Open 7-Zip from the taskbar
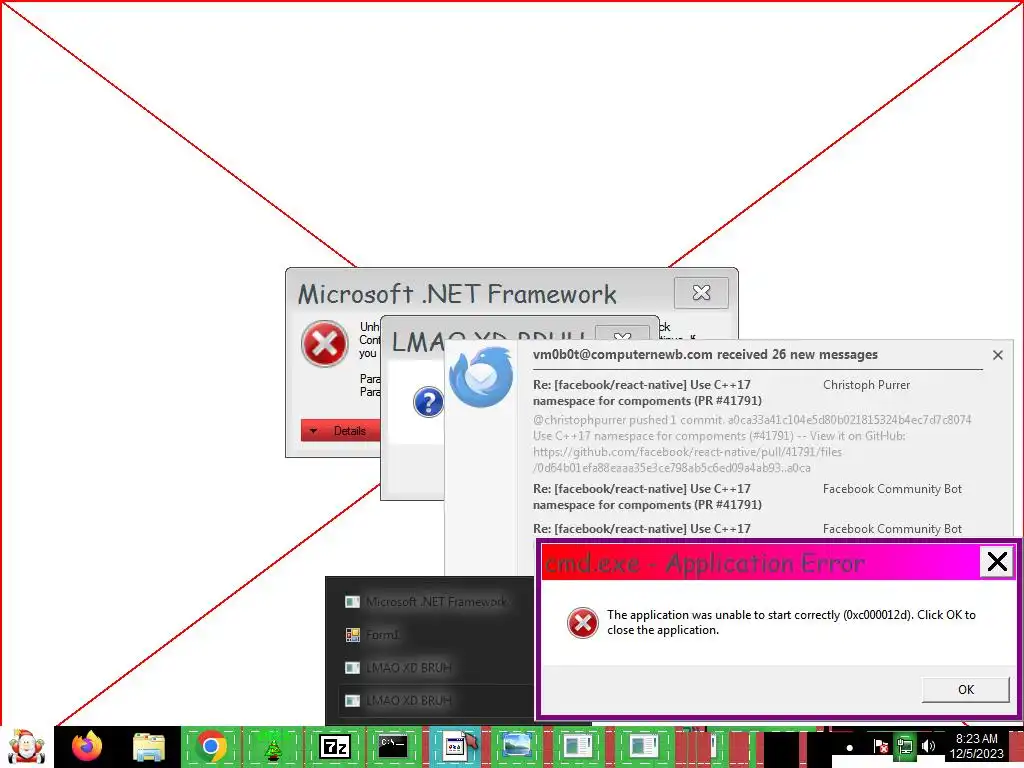1024x768 pixels. (334, 747)
